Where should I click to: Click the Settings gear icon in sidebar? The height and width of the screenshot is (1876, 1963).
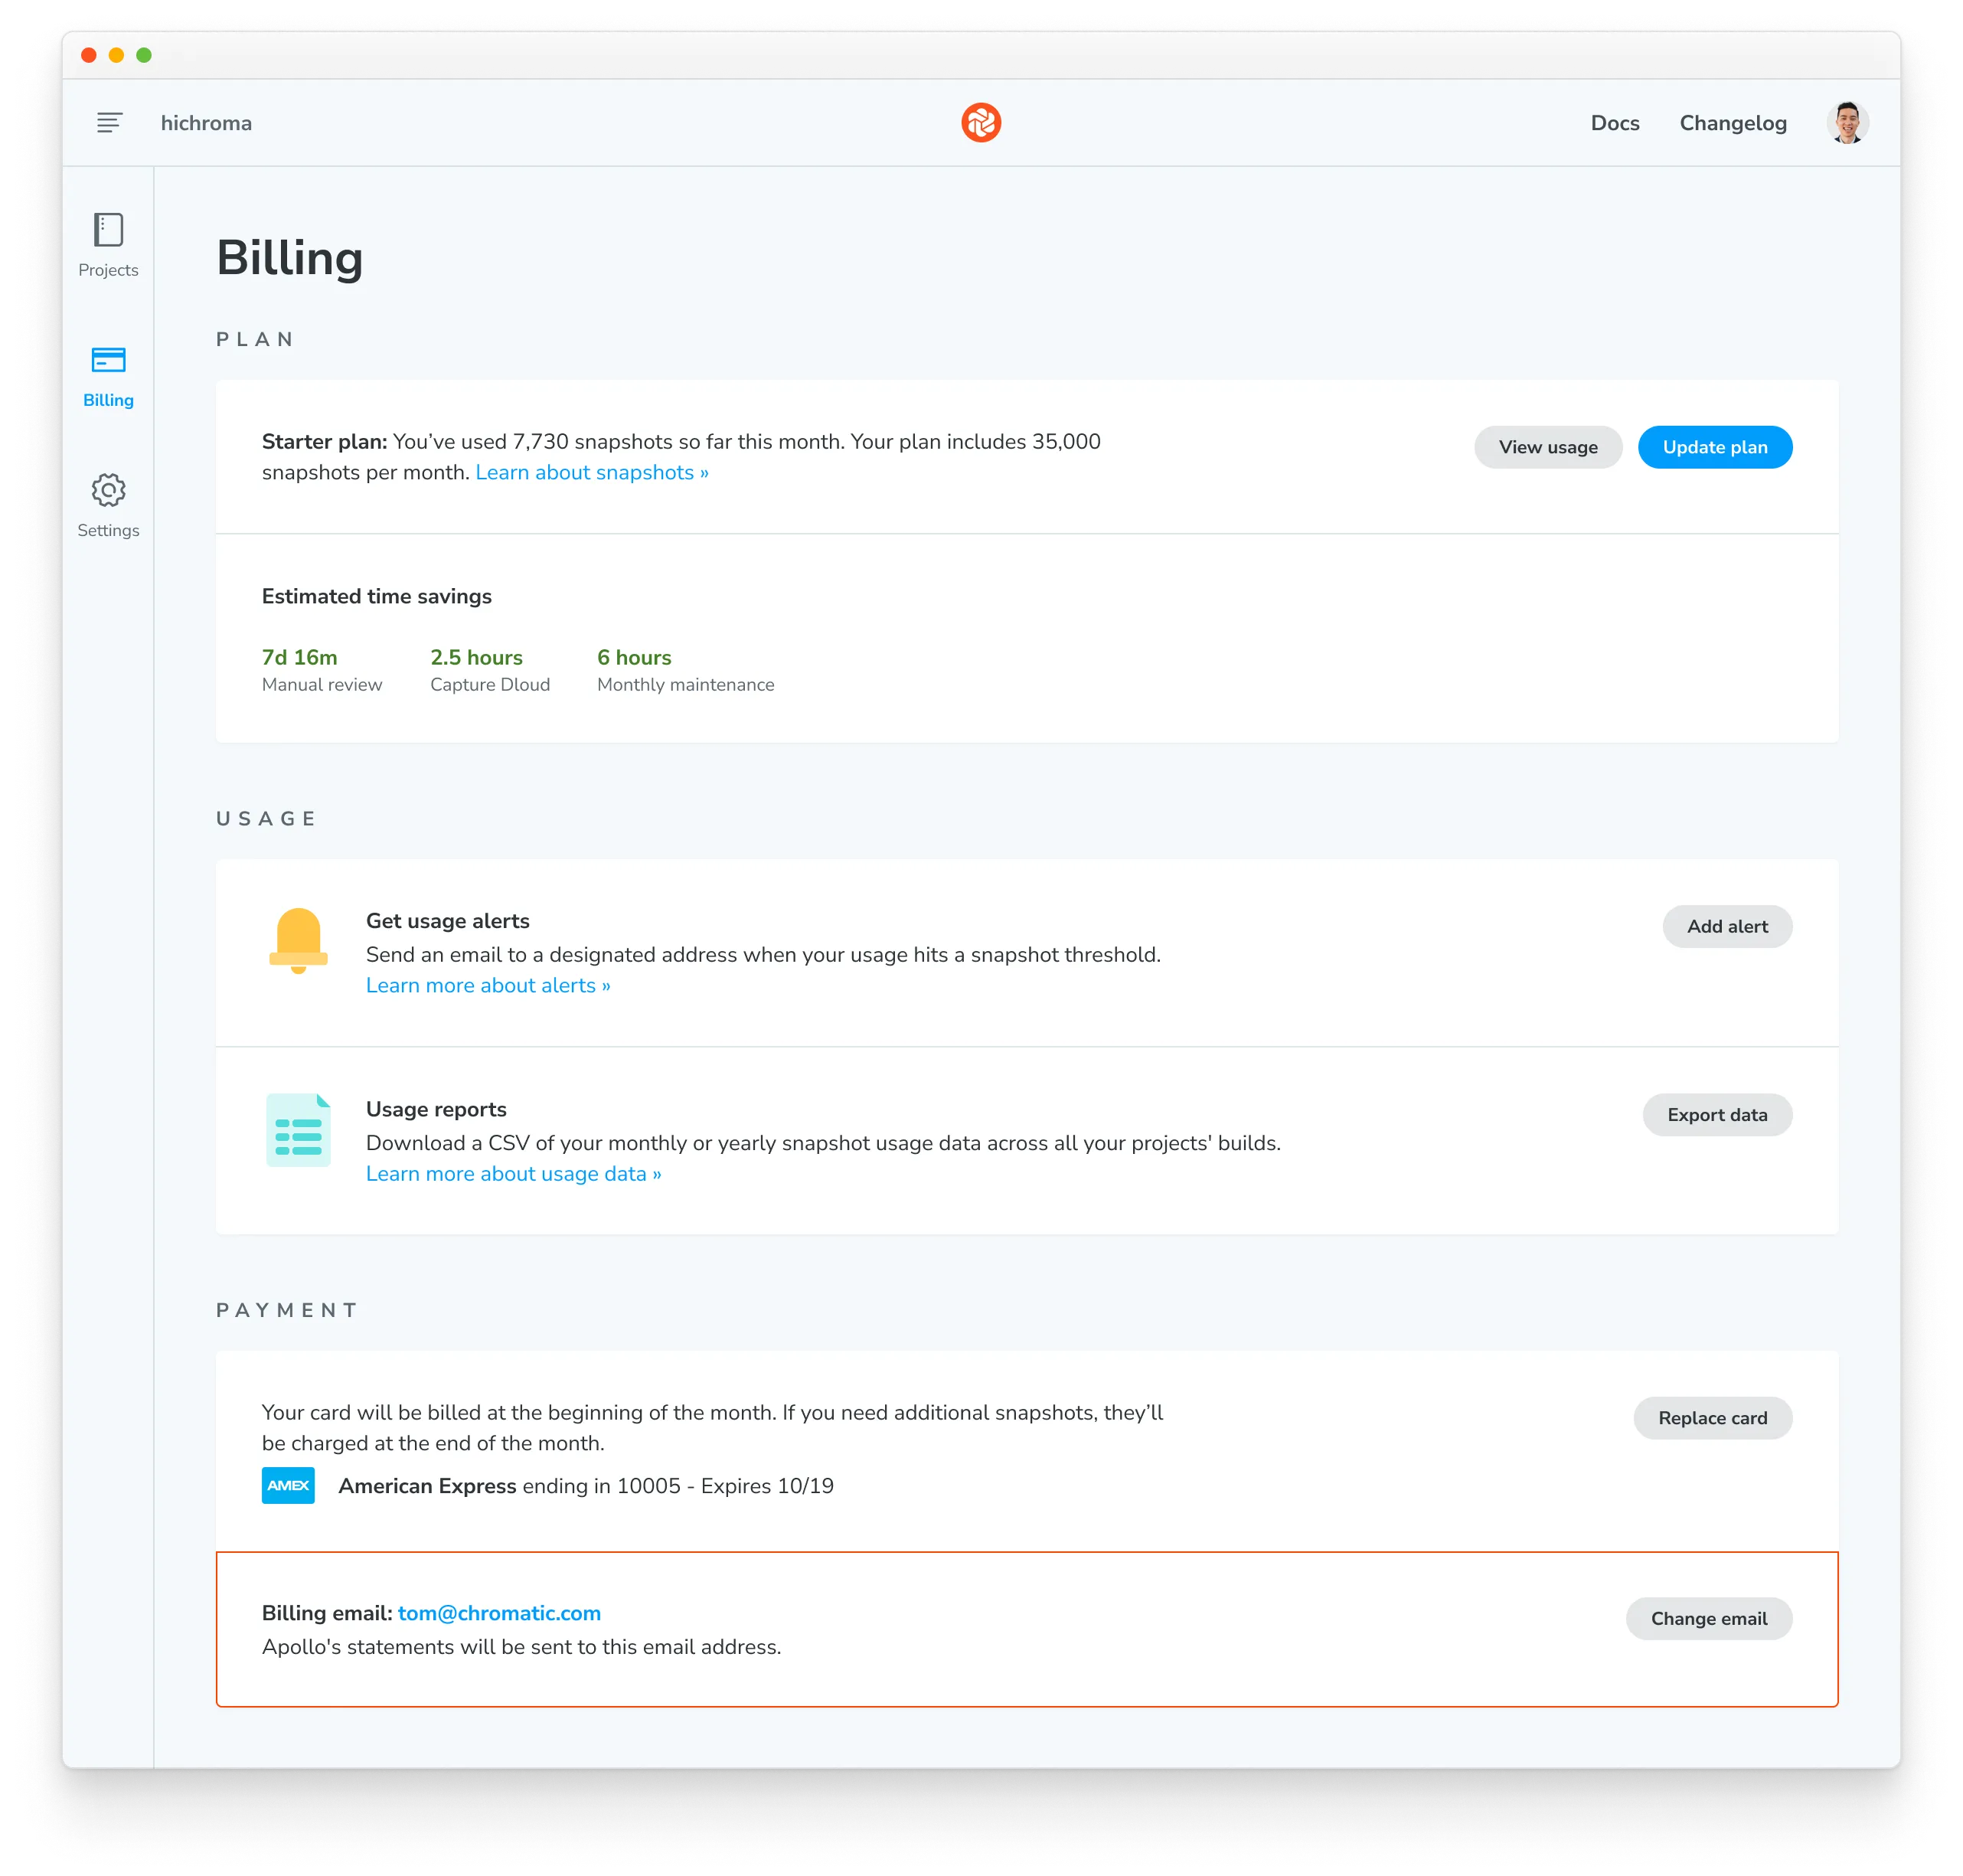tap(109, 489)
